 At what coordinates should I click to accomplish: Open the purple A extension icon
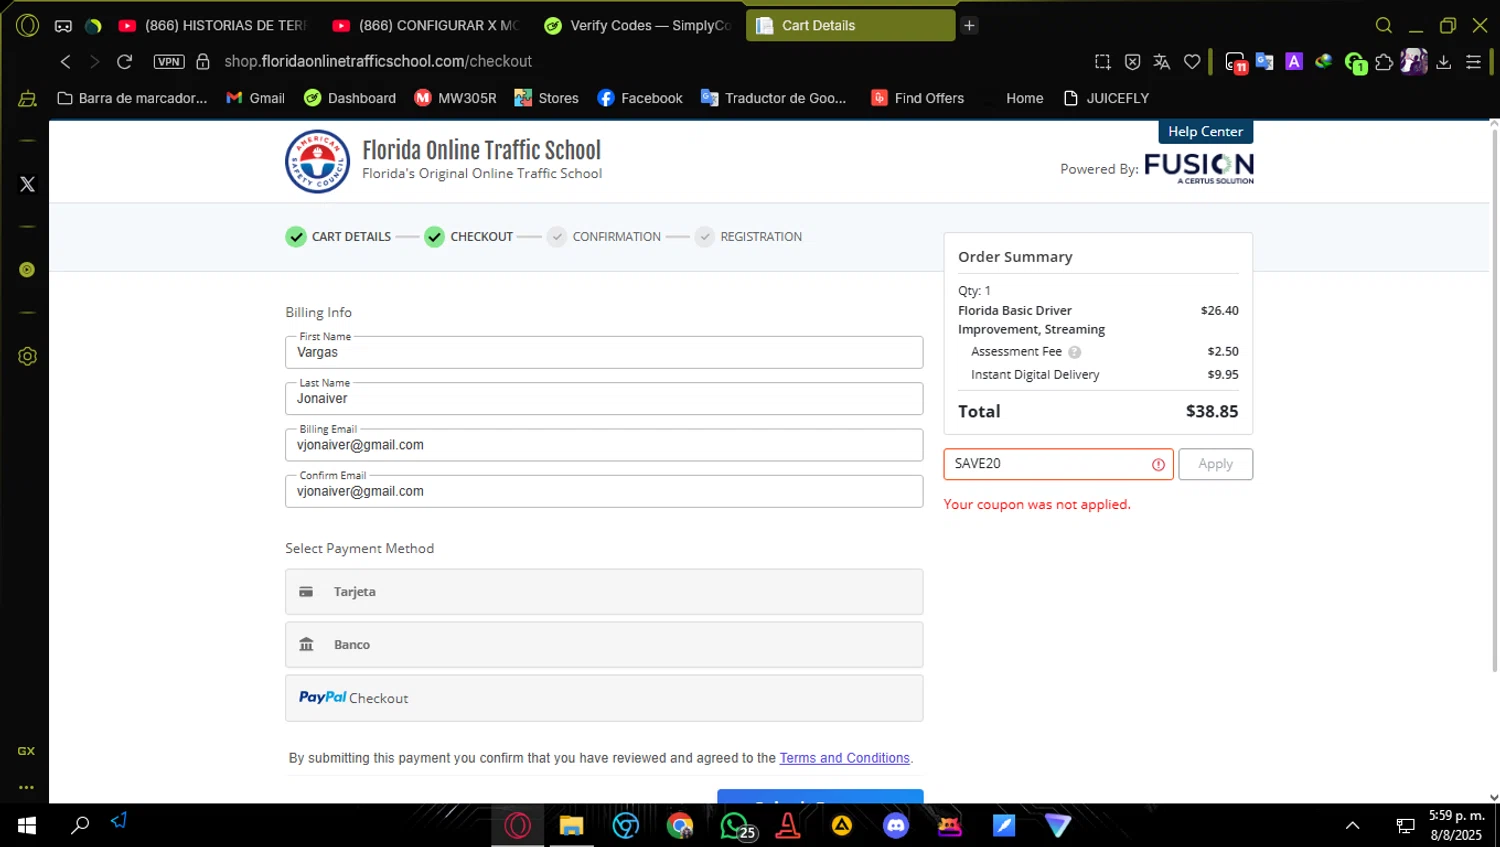[1294, 62]
